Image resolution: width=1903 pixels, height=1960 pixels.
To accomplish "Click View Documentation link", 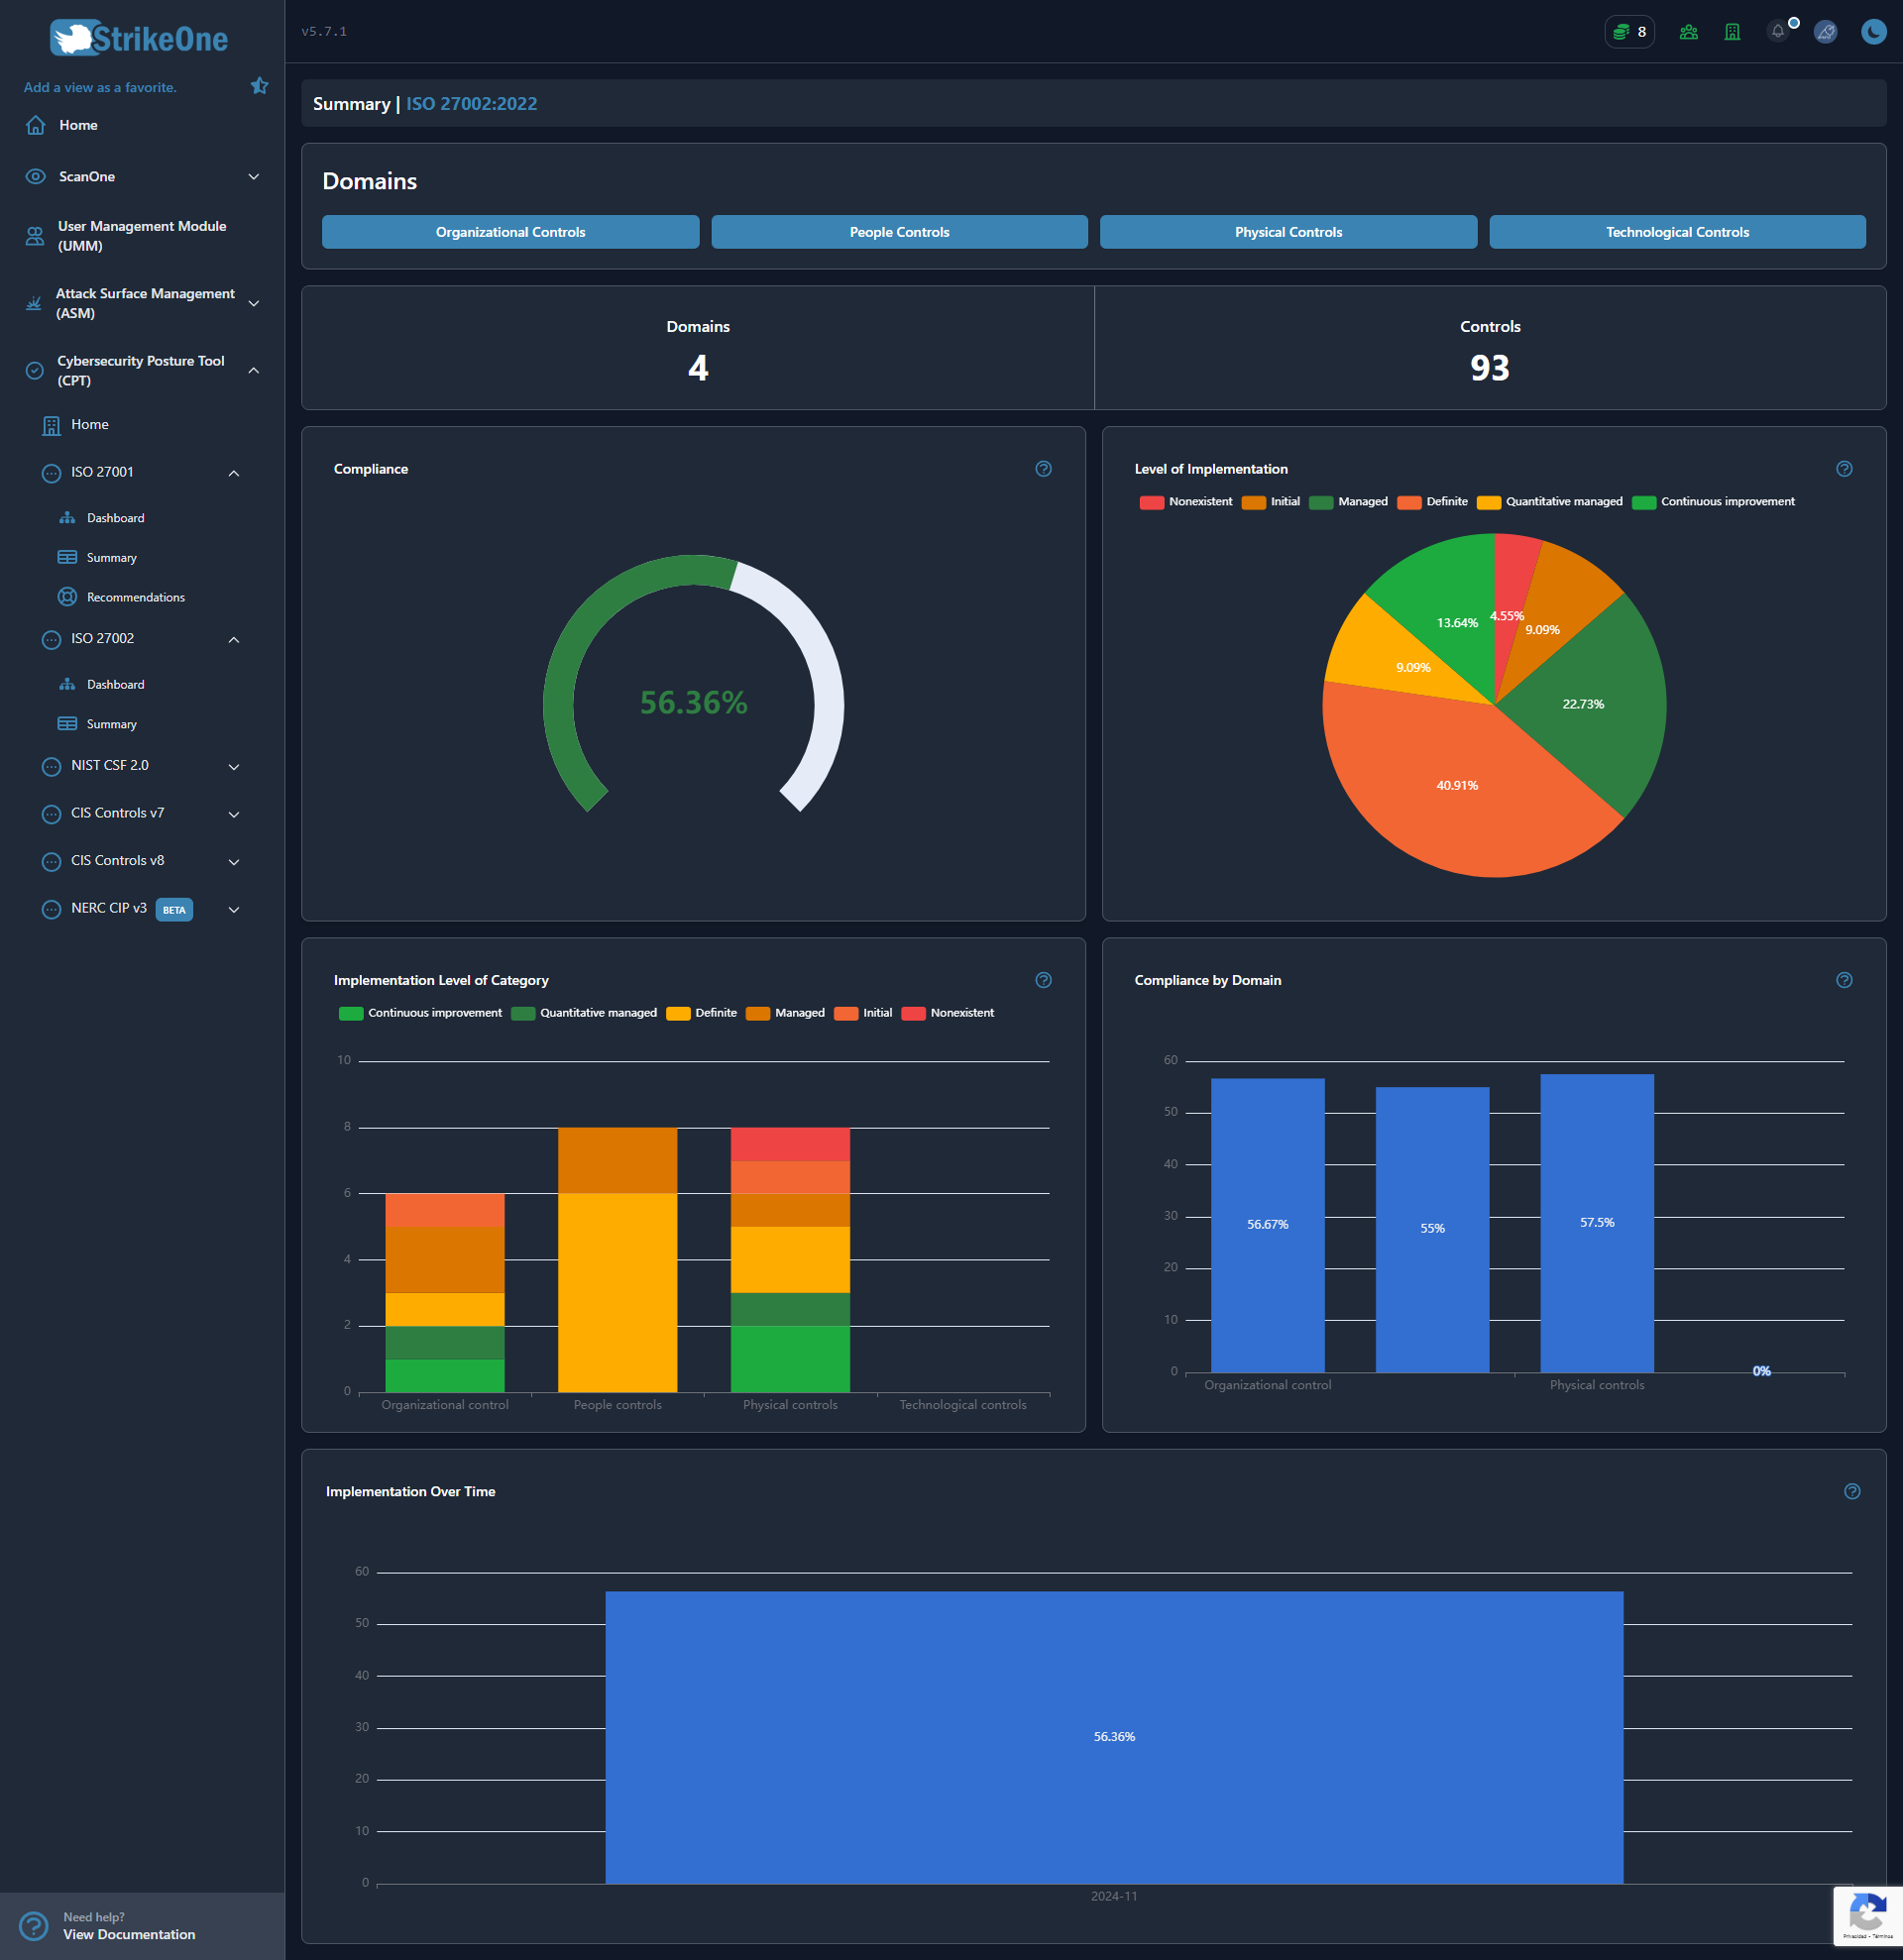I will pos(129,1935).
